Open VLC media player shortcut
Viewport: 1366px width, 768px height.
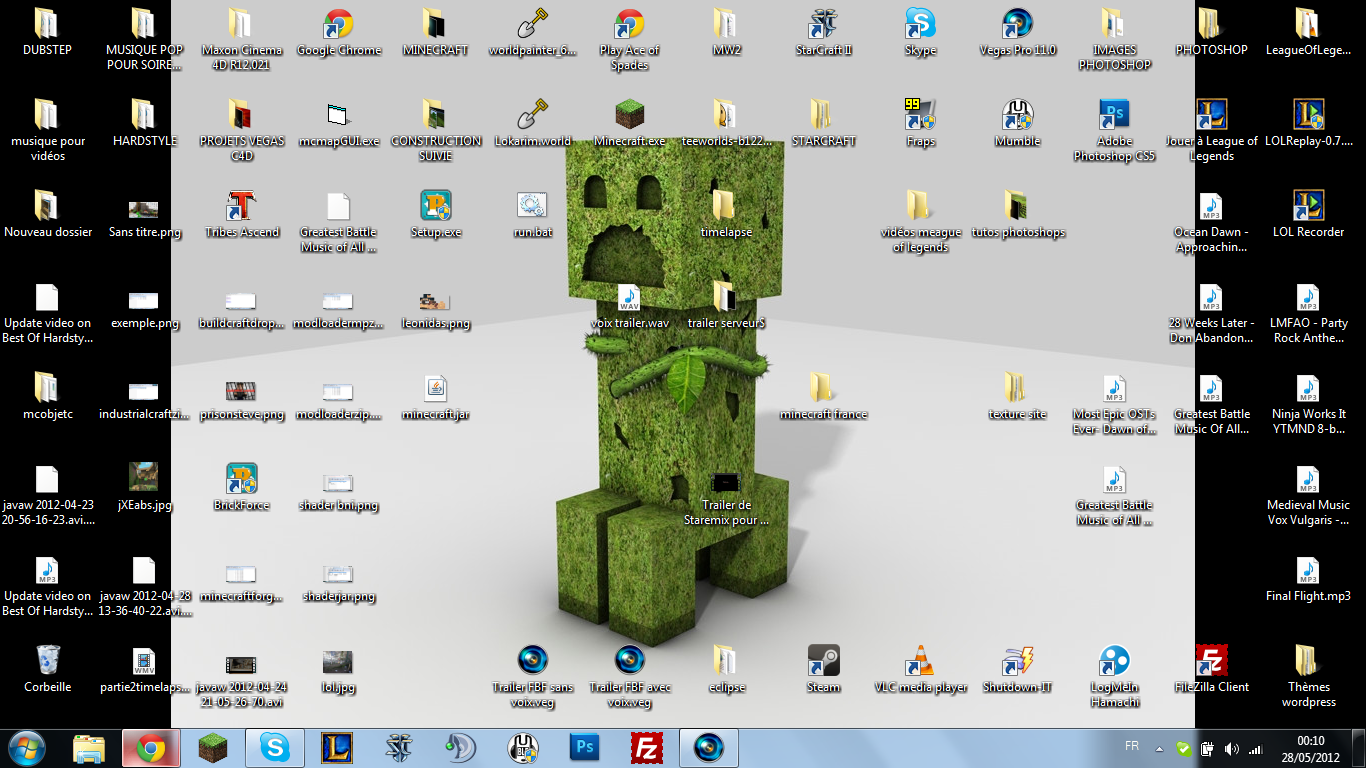[920, 670]
